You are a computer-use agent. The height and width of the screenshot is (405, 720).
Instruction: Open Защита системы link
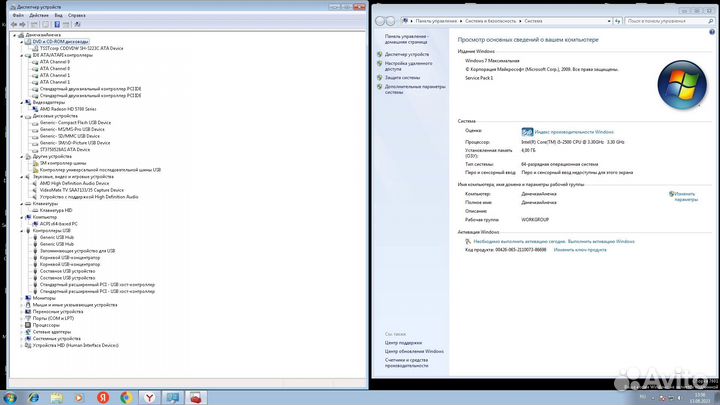tap(402, 78)
